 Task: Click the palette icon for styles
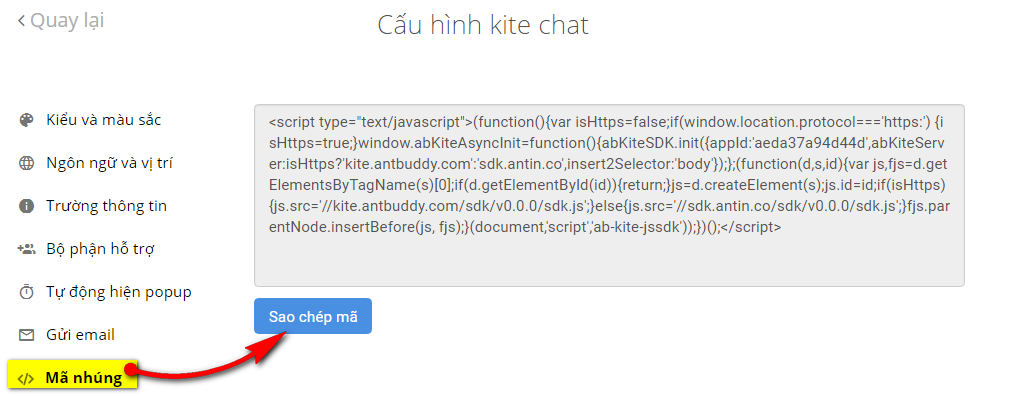pos(26,121)
